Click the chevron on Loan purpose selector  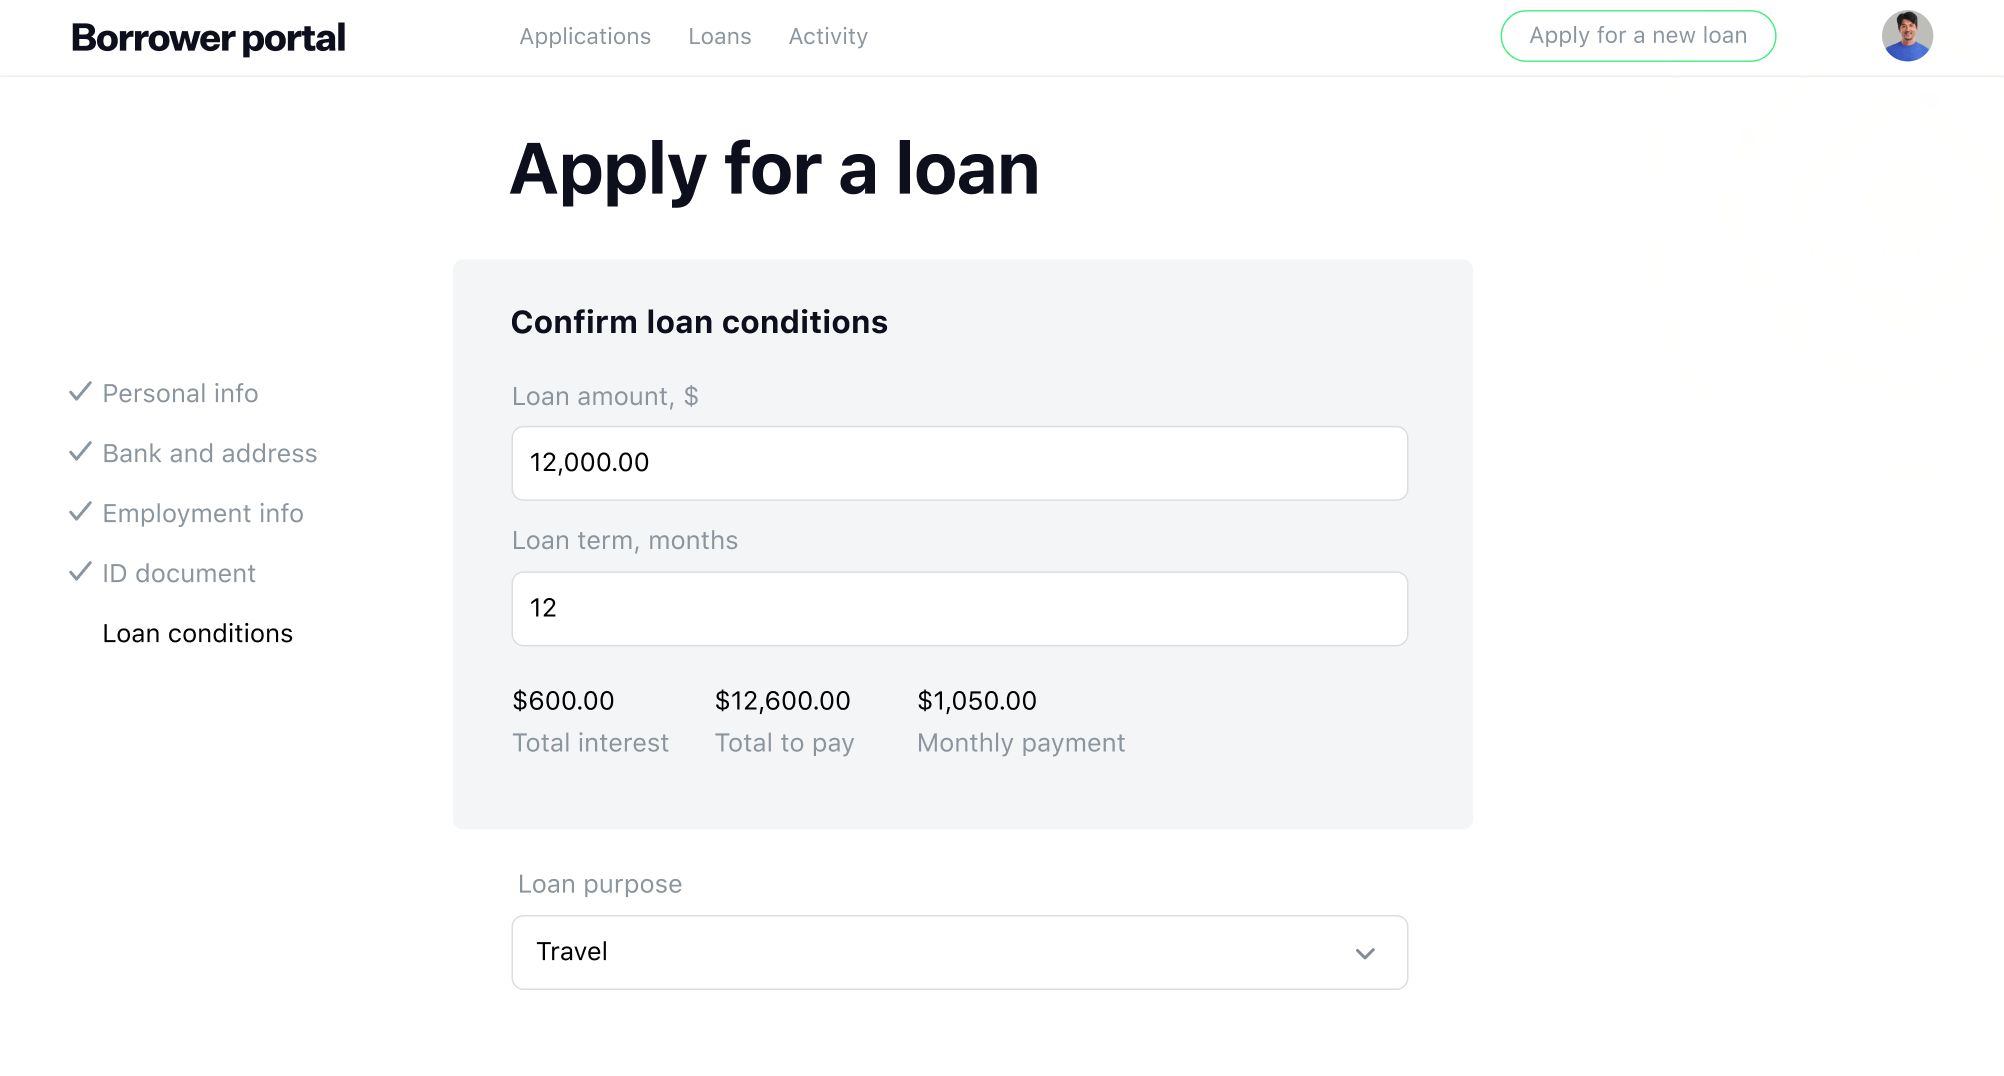coord(1364,952)
